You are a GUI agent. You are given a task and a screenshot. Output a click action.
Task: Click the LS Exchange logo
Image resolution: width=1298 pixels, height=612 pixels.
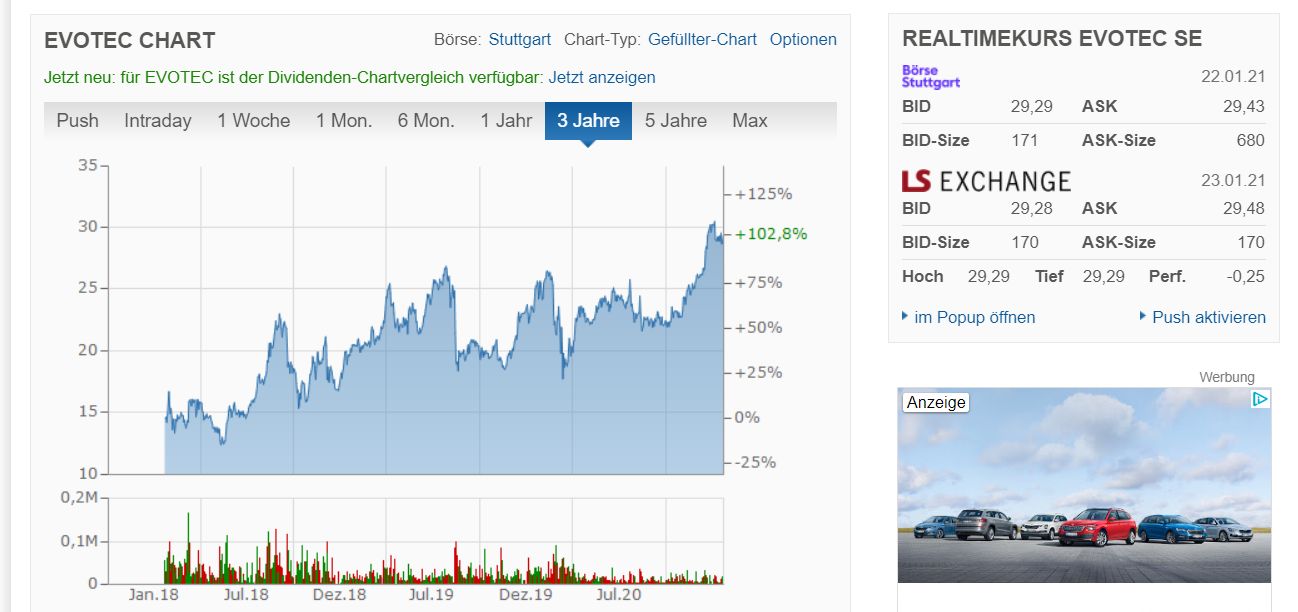(x=986, y=181)
